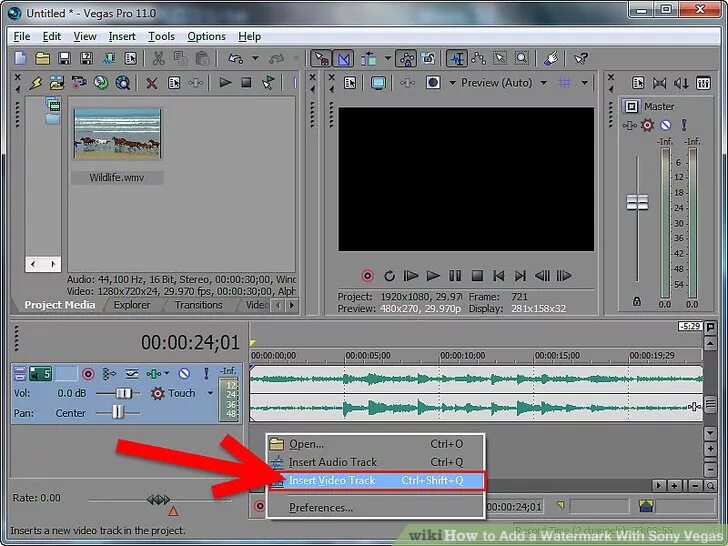
Task: Click Stop in the Video Preview transport
Action: (477, 276)
